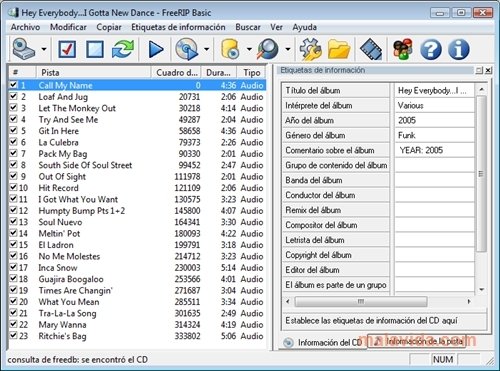Sort by the Pista column header
500x371 pixels.
click(93, 72)
